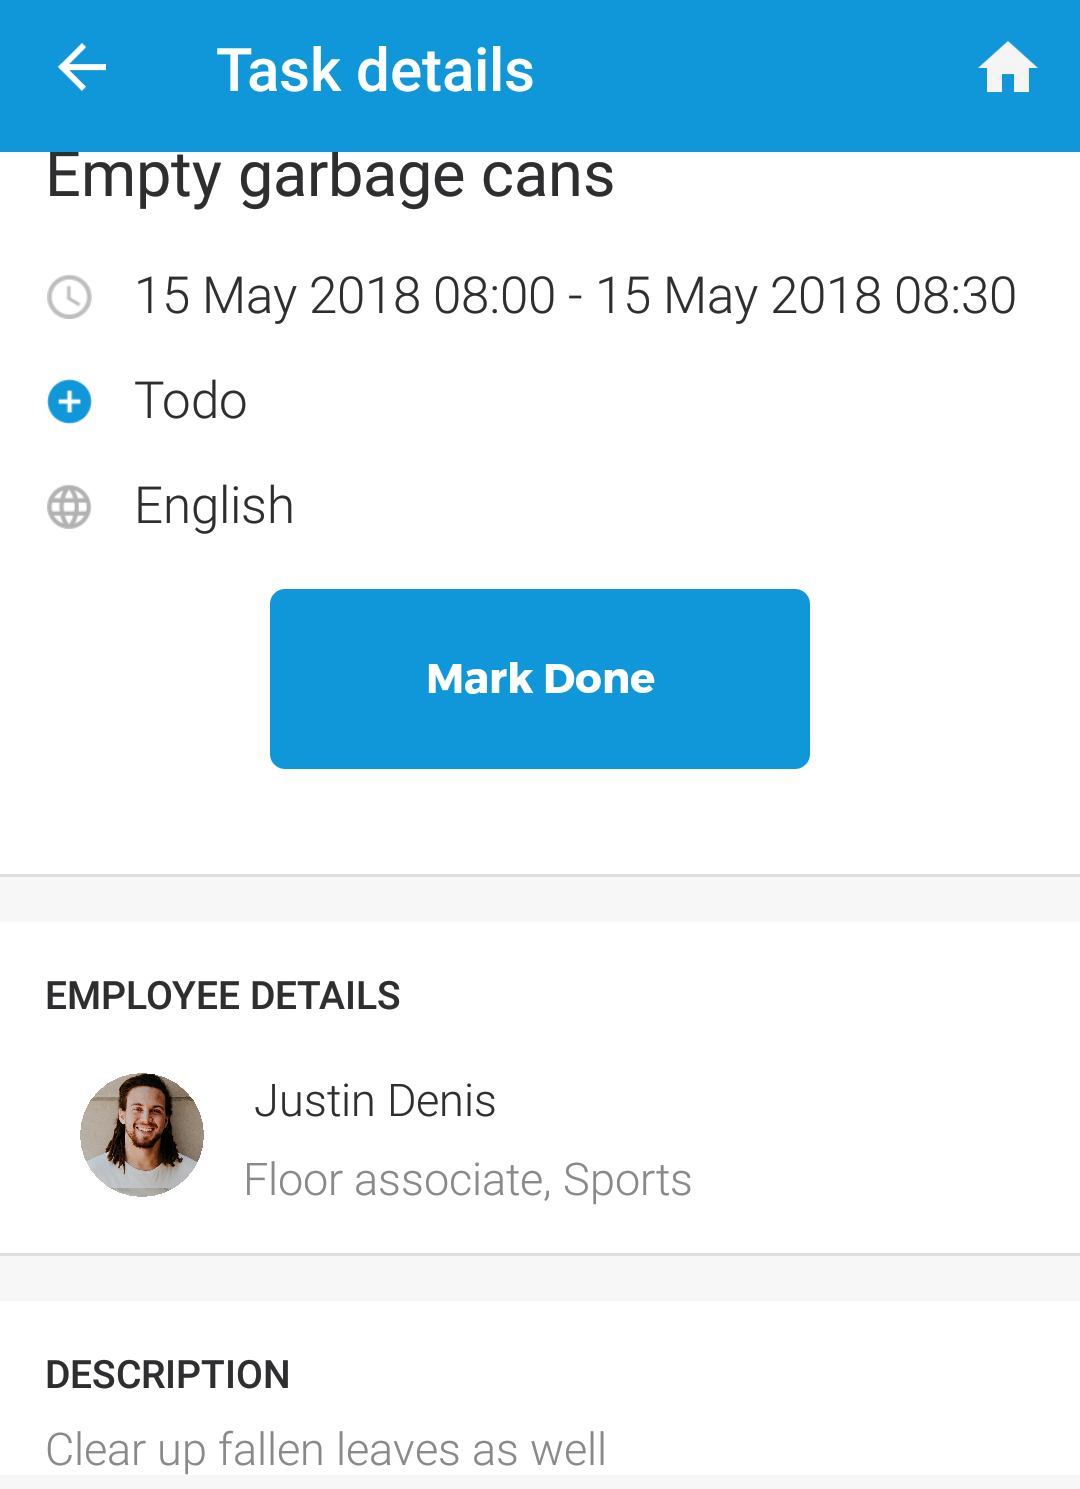Tap the Todo status label

pyautogui.click(x=190, y=401)
